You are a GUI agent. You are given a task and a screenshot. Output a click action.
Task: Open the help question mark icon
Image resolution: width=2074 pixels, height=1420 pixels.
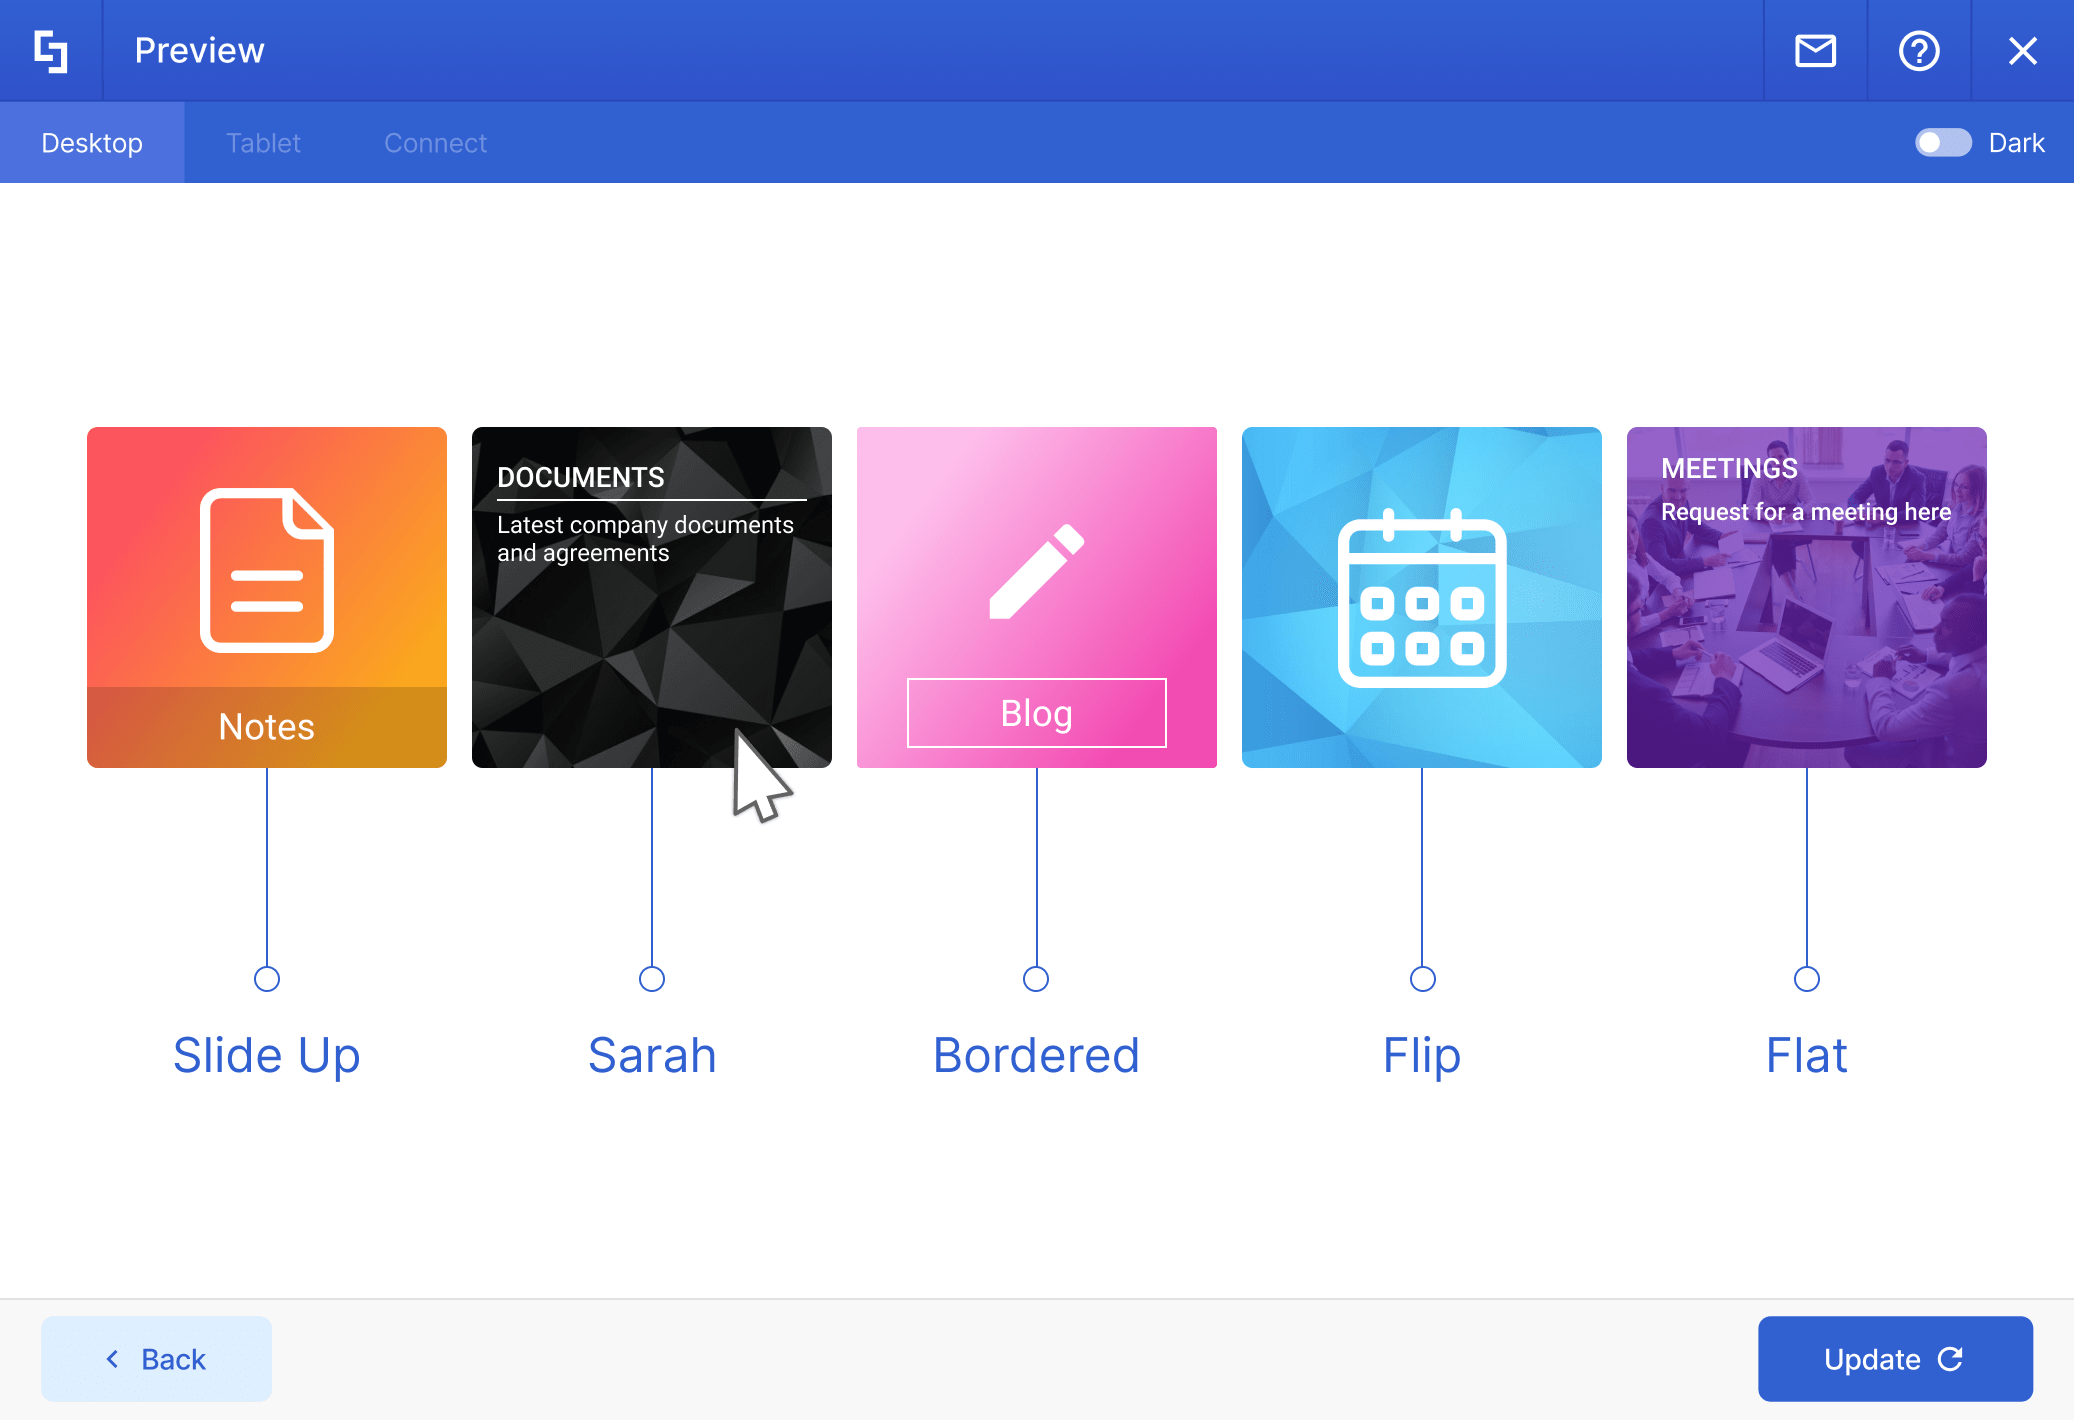(x=1918, y=51)
